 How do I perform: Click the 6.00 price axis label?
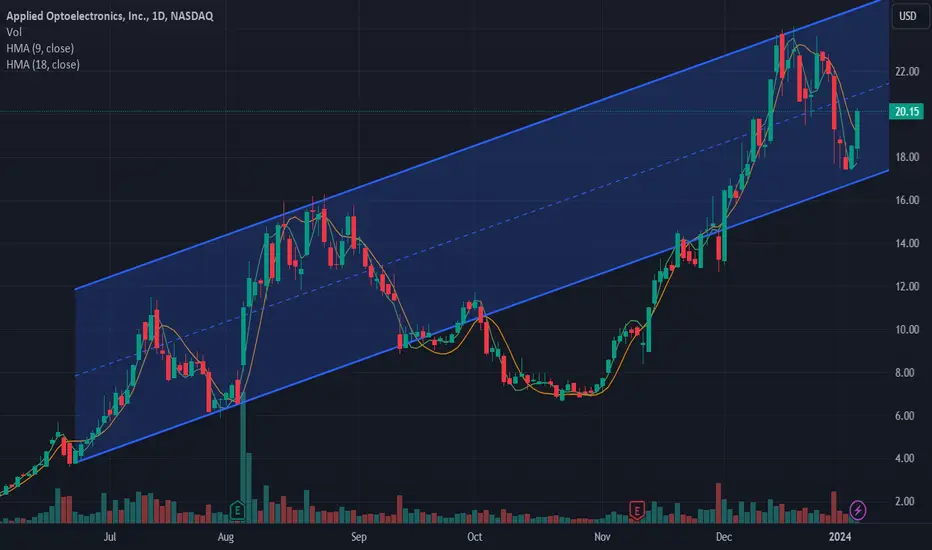(x=905, y=416)
